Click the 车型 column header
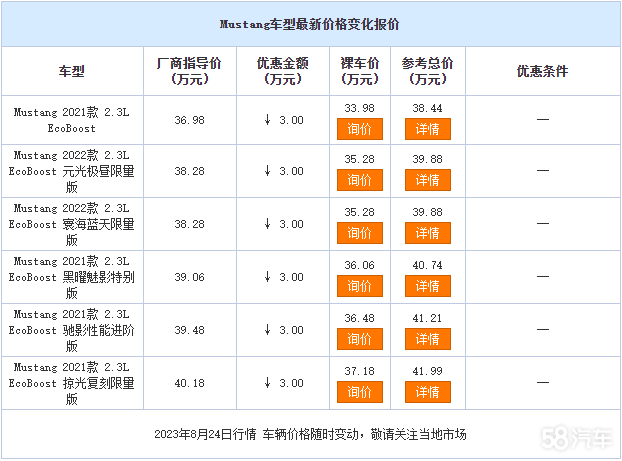This screenshot has height=461, width=622. [x=72, y=71]
